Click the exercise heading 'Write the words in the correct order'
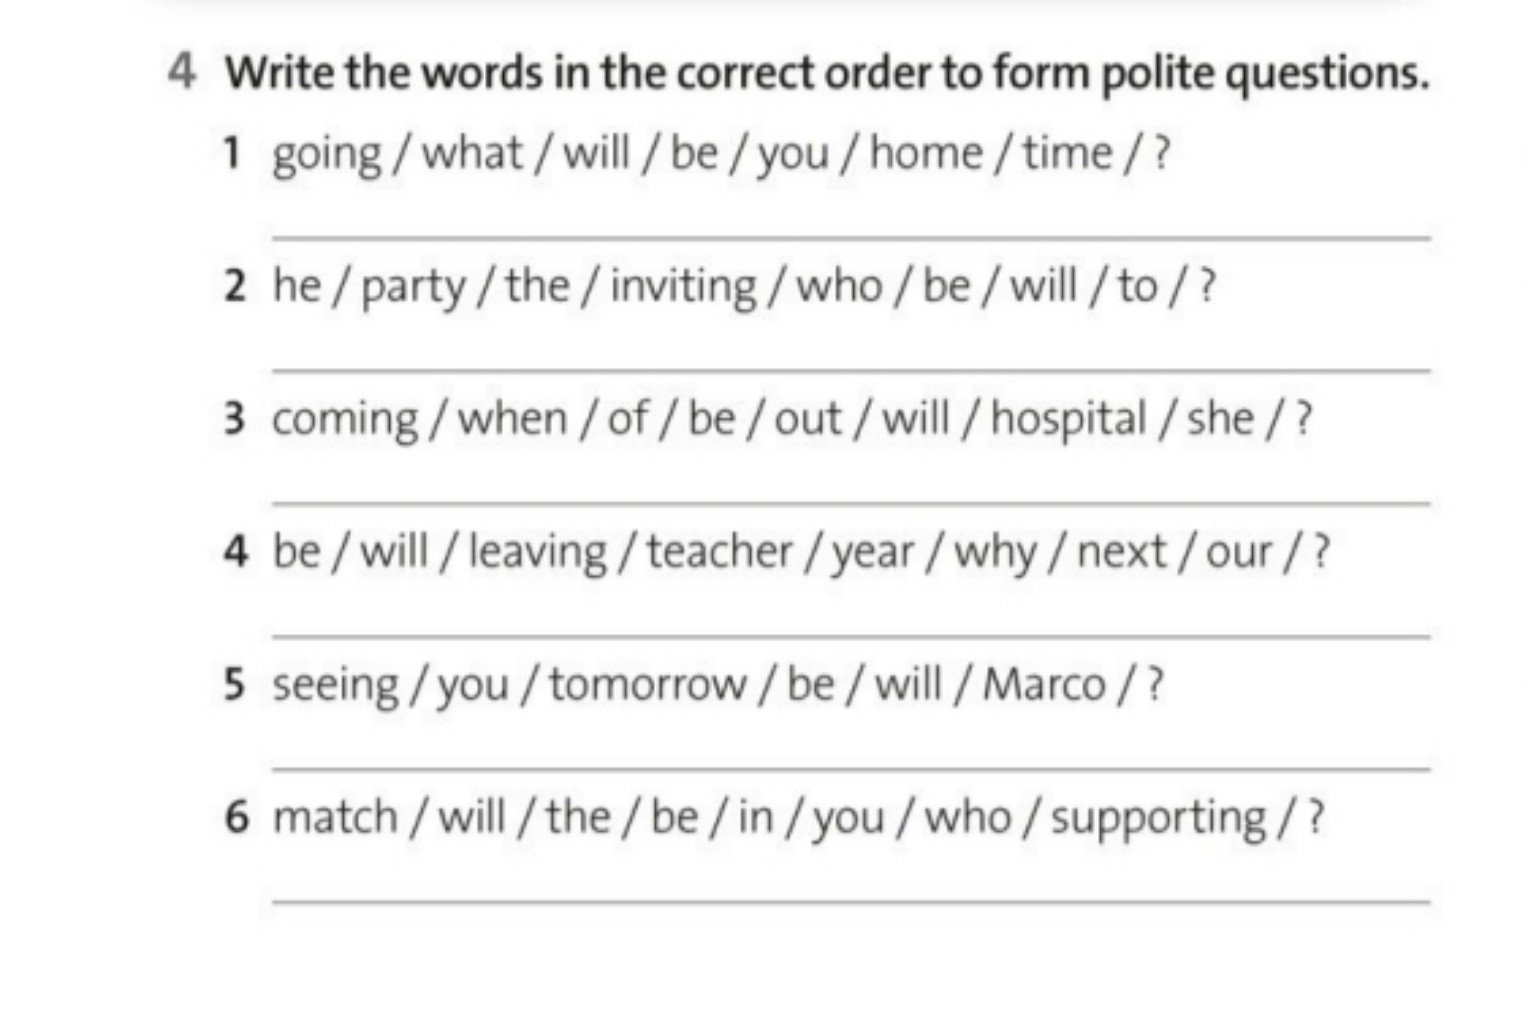Viewport: 1536px width, 1009px height. 826,73
